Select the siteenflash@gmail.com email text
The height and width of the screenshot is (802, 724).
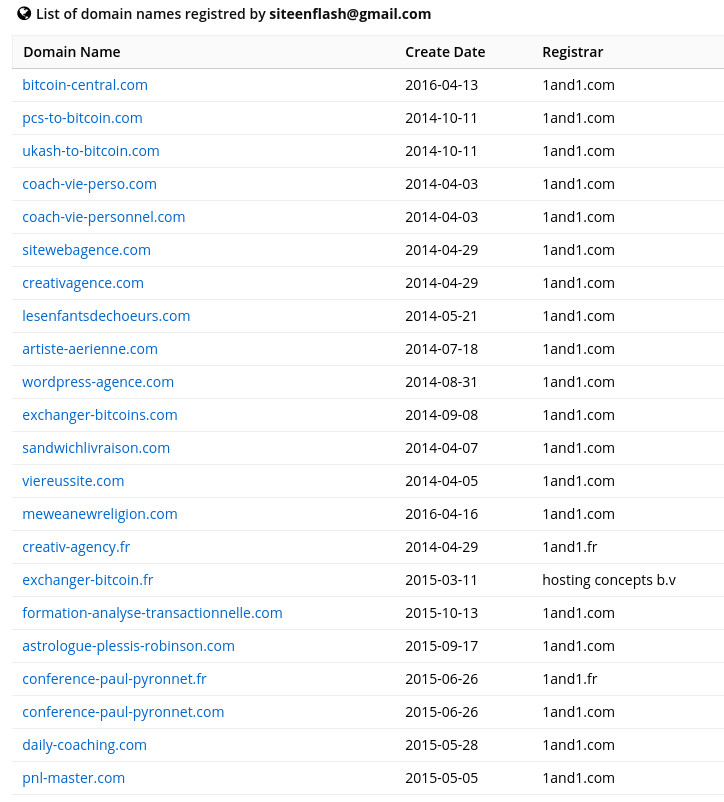pos(350,14)
